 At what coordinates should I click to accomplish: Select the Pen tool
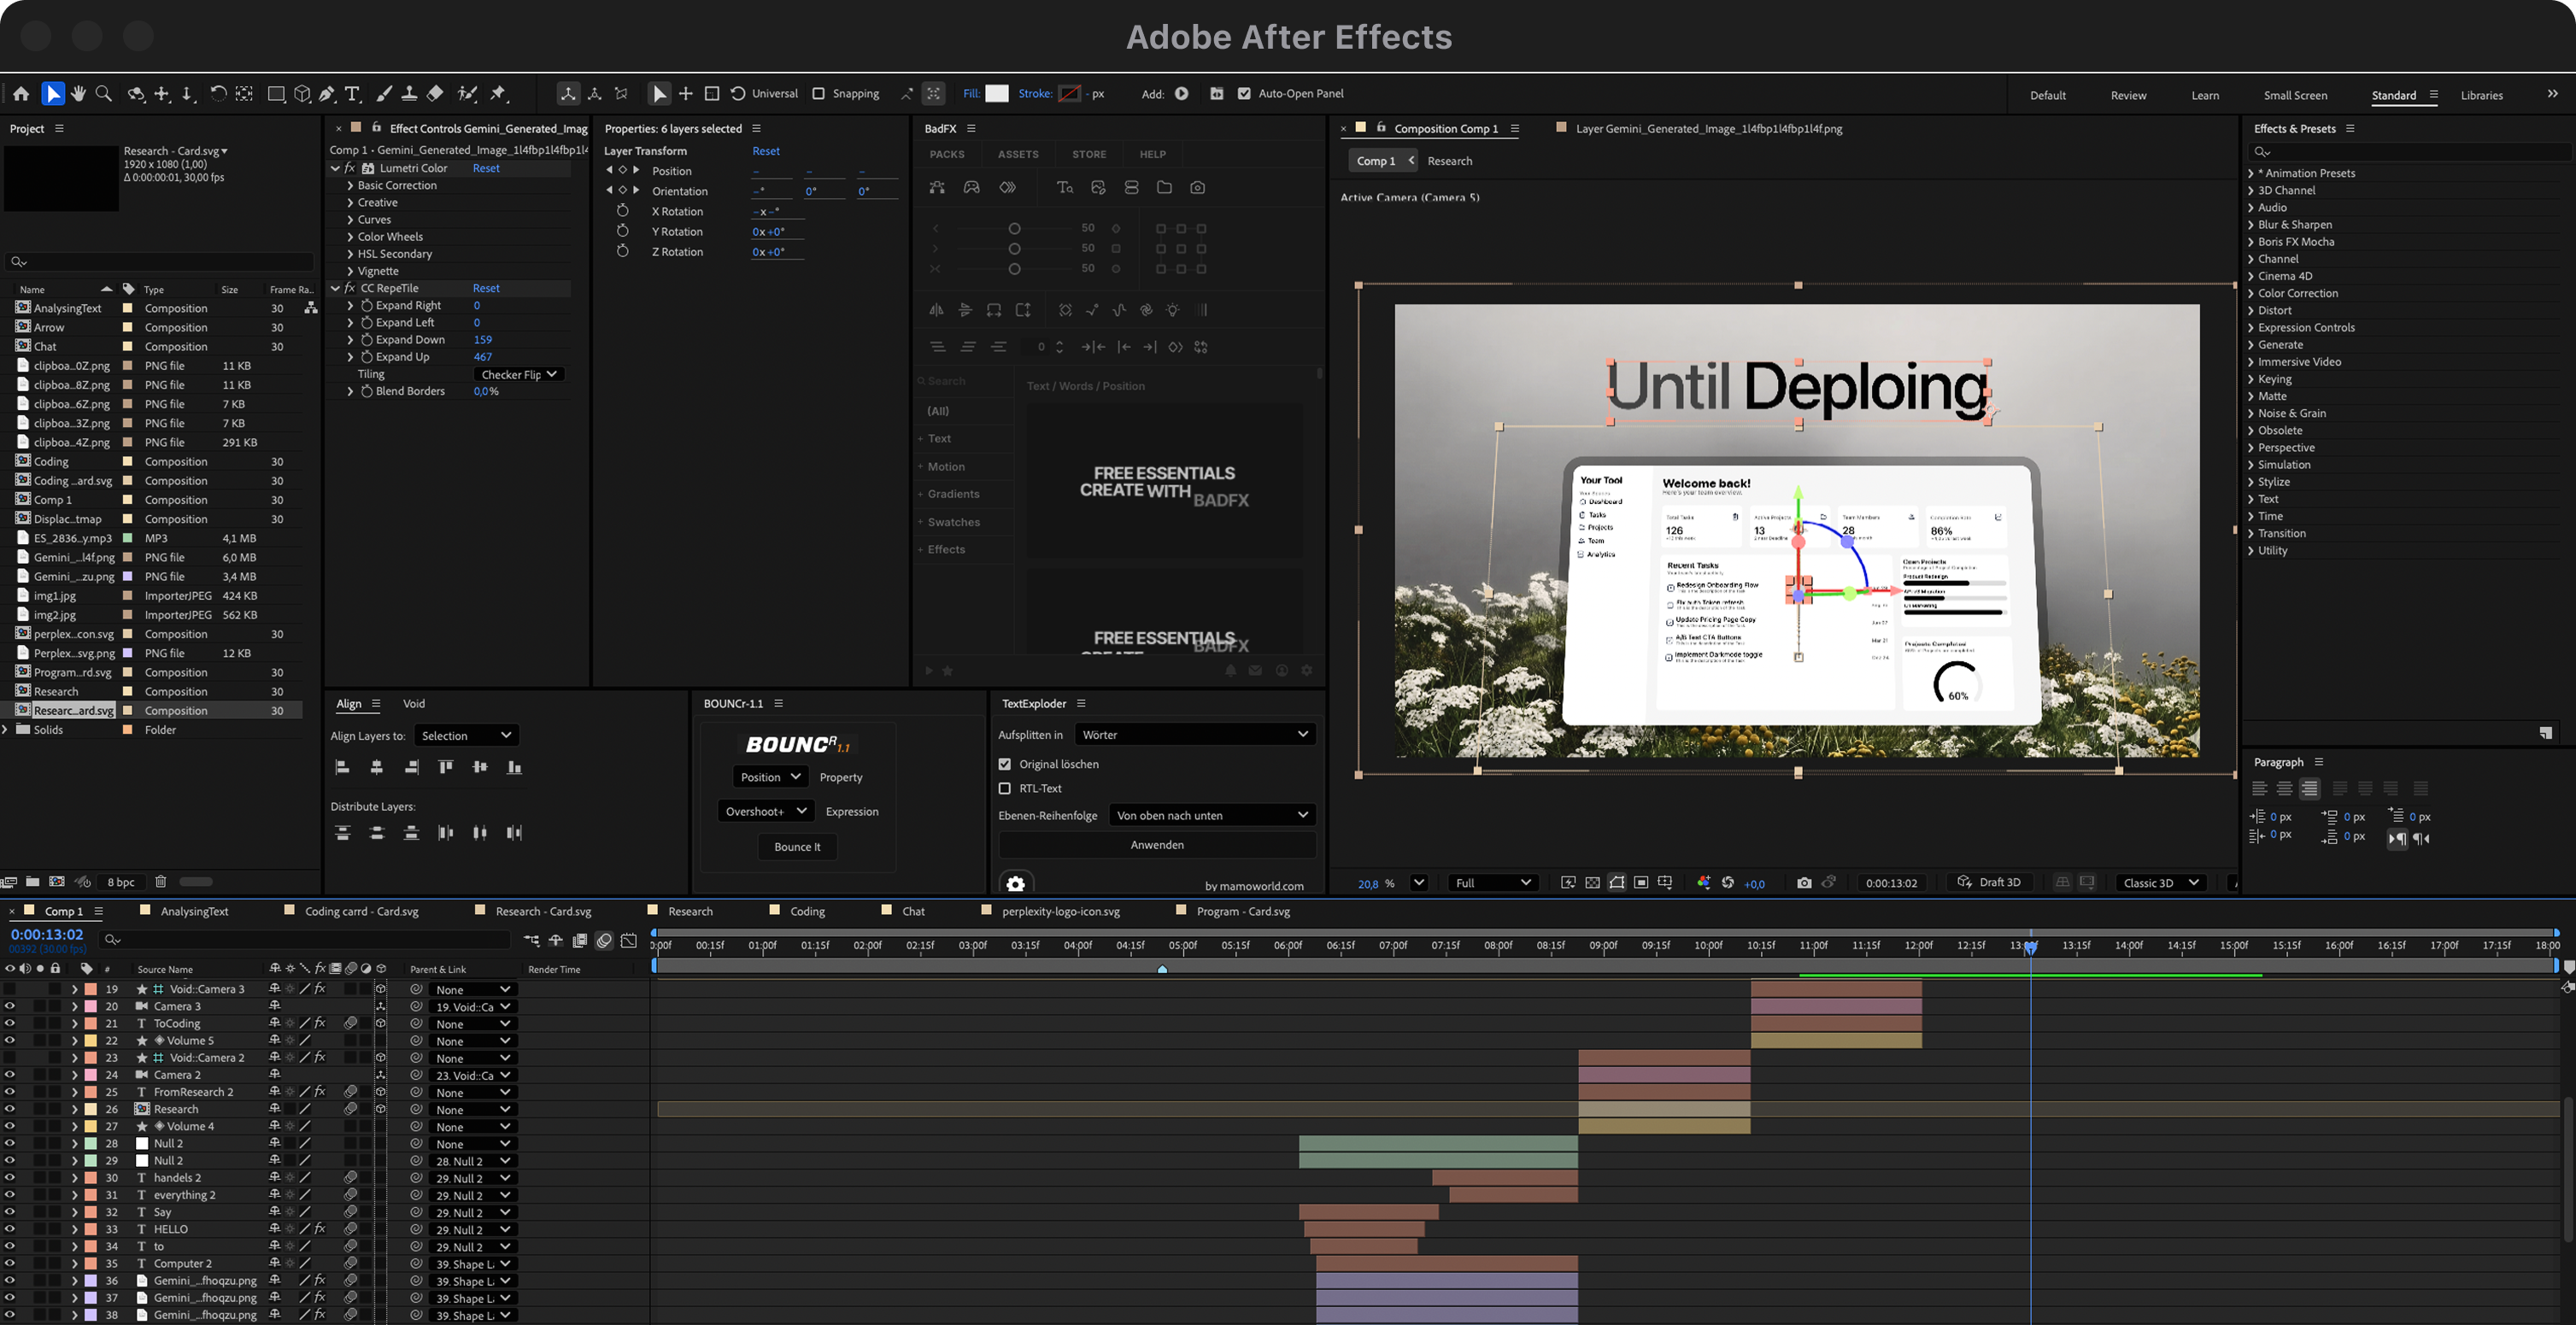coord(327,93)
